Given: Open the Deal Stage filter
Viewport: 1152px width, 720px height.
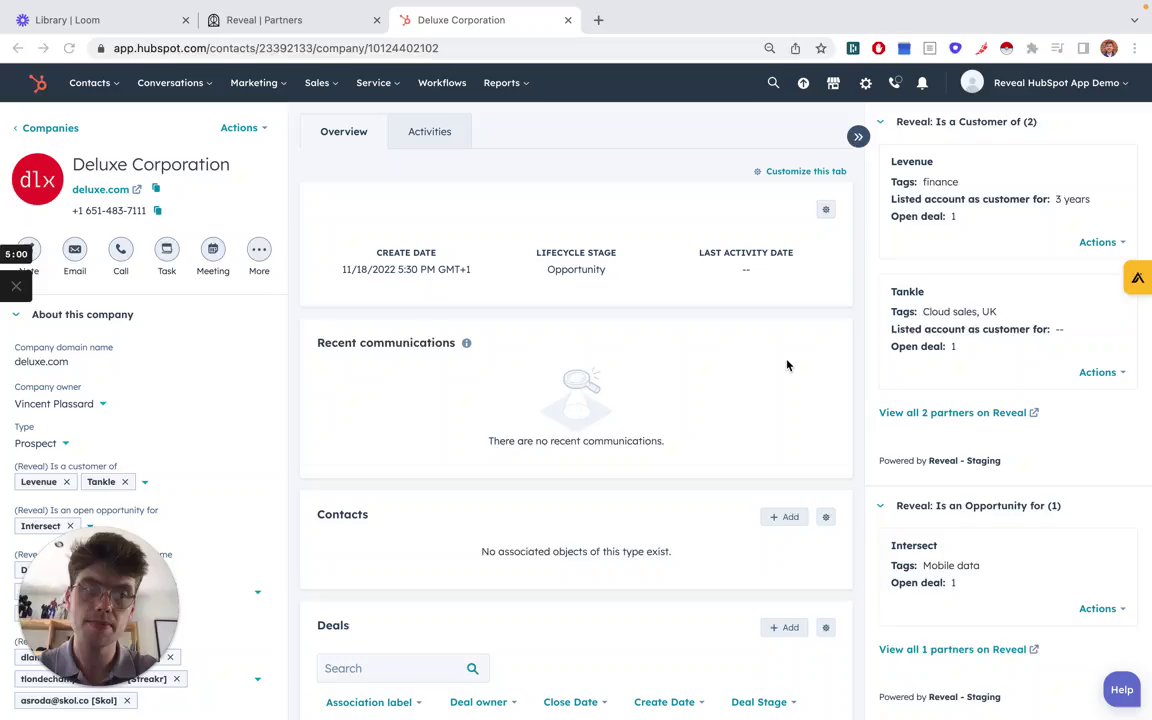Looking at the screenshot, I should pos(764,702).
